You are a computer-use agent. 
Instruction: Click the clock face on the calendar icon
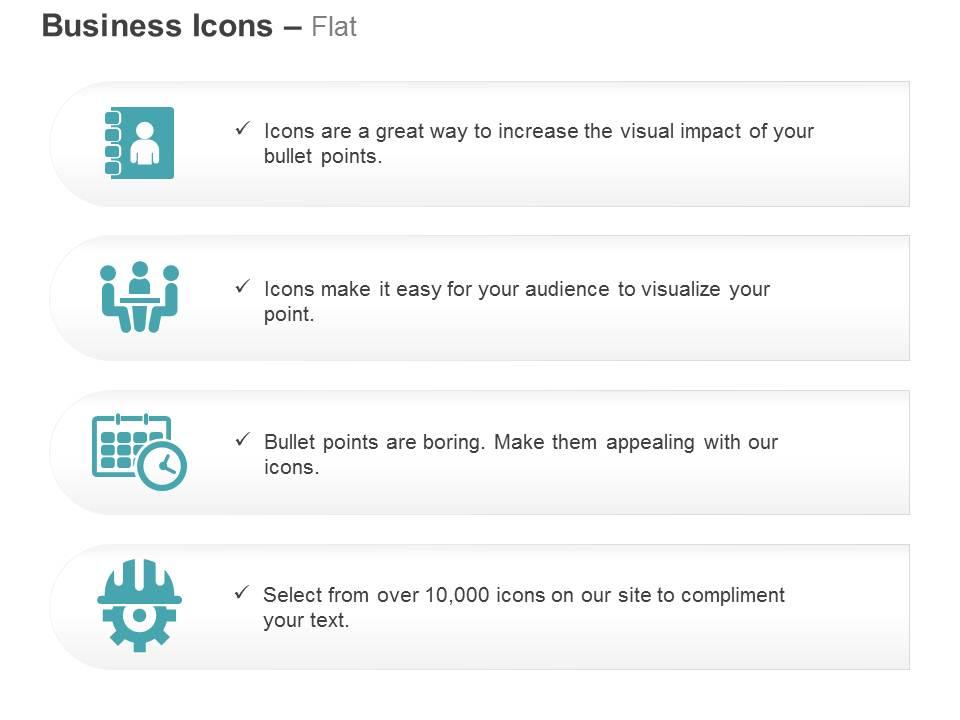point(162,466)
